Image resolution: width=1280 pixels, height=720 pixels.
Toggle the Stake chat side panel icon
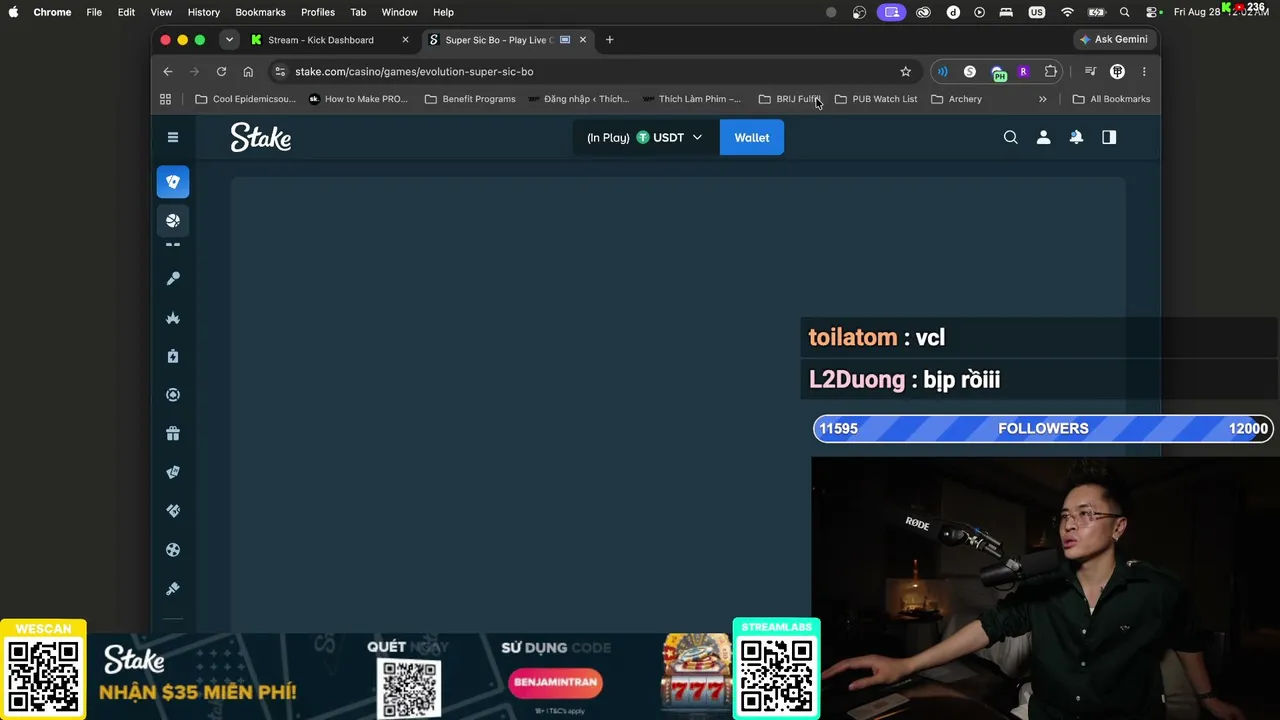[x=1109, y=137]
